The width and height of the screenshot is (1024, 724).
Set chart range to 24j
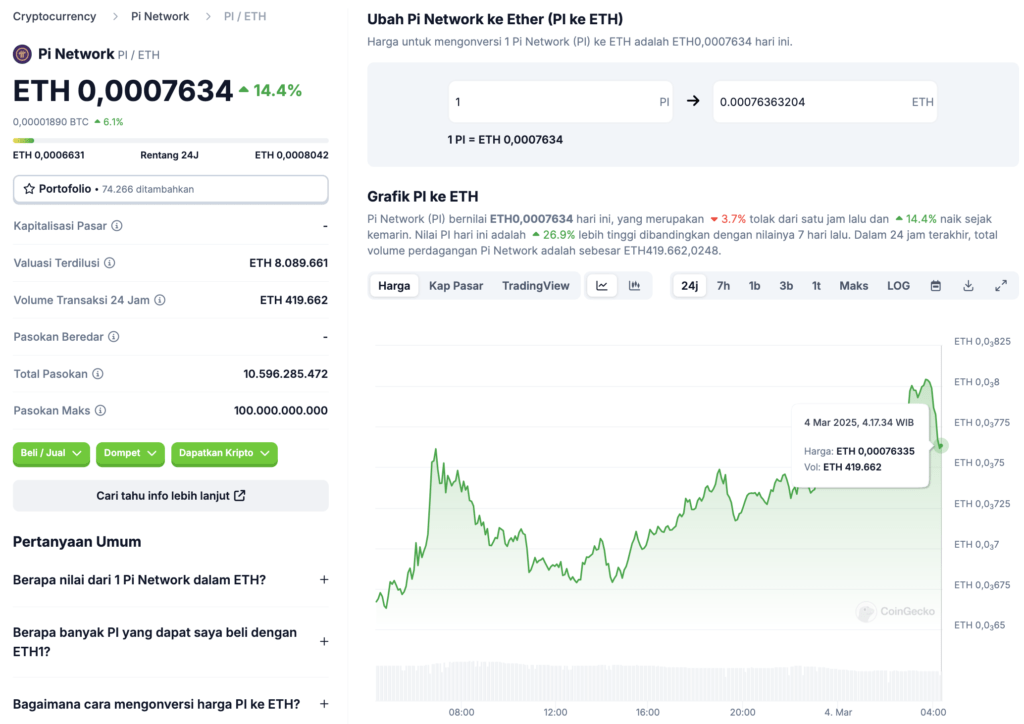pyautogui.click(x=690, y=286)
